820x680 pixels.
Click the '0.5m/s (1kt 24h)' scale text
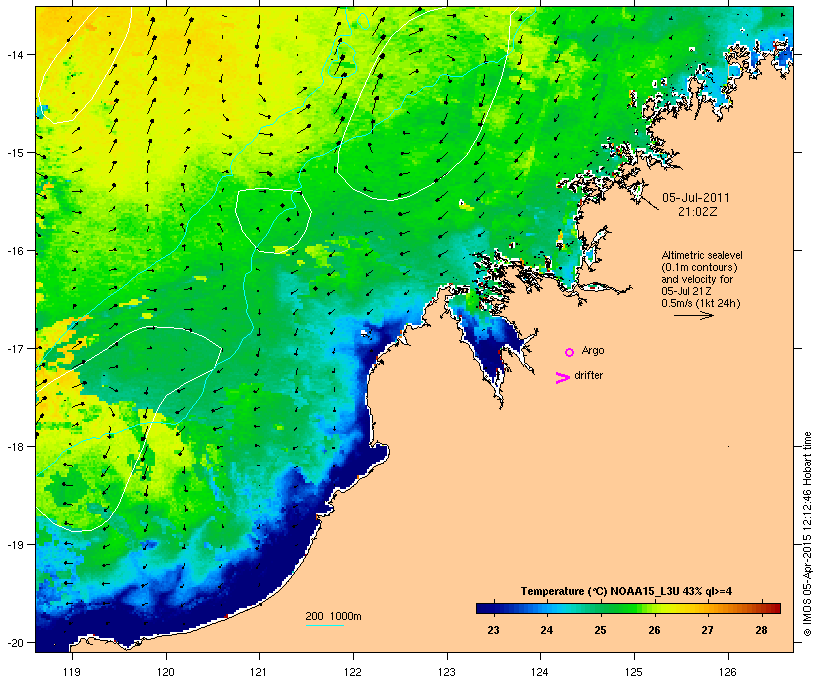click(701, 303)
